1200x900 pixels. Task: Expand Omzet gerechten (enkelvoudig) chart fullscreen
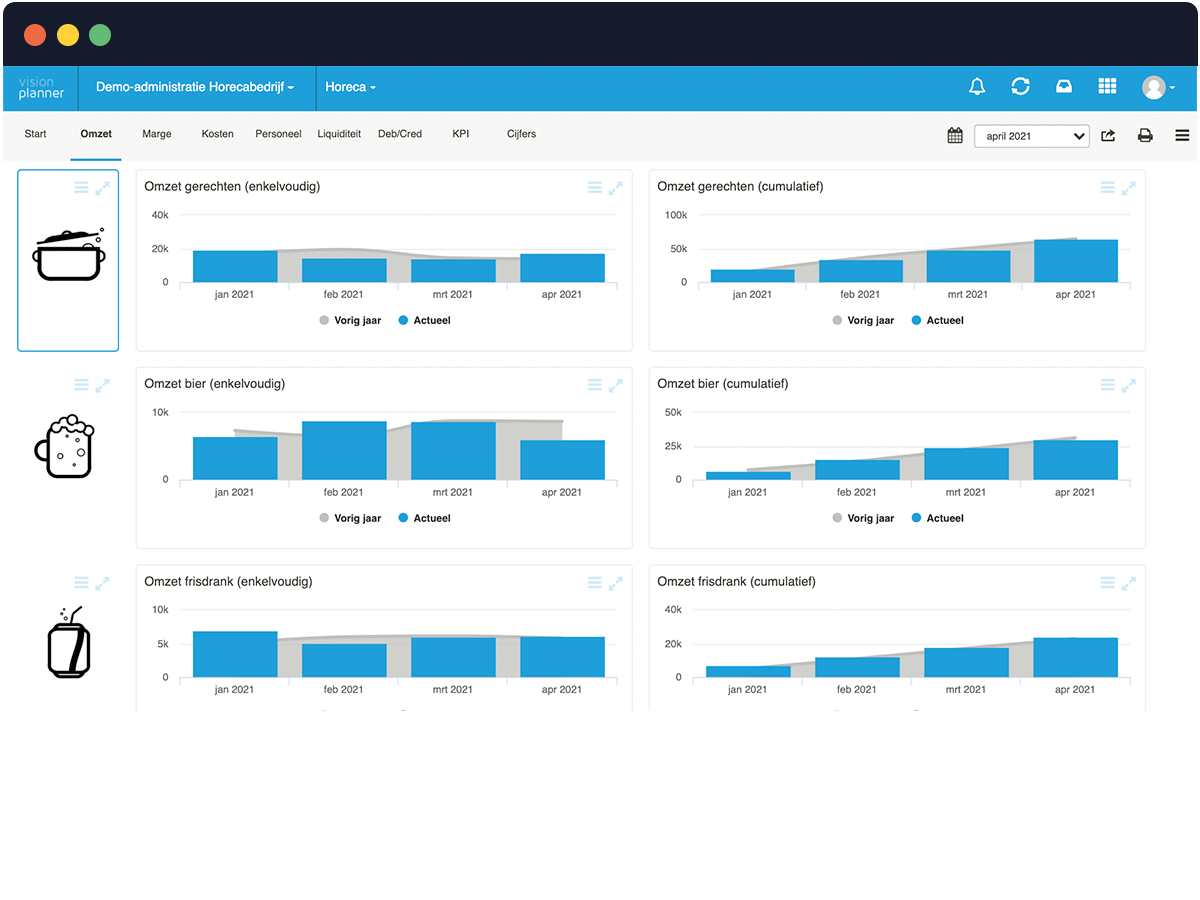[x=615, y=187]
